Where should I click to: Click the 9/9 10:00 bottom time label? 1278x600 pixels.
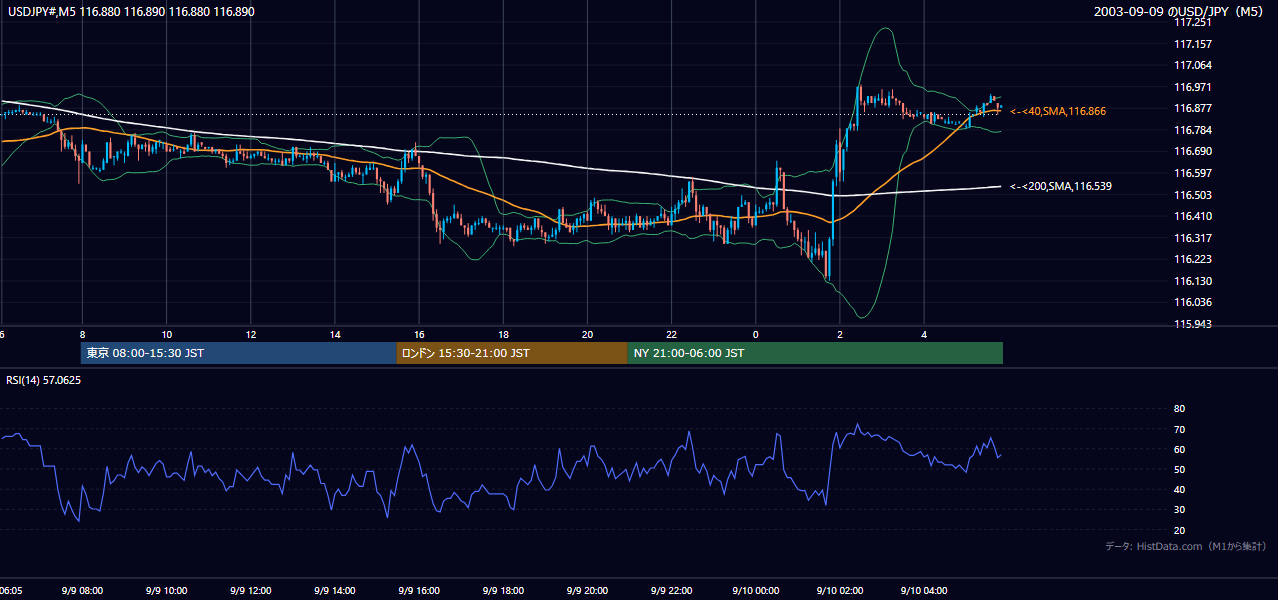[x=167, y=590]
